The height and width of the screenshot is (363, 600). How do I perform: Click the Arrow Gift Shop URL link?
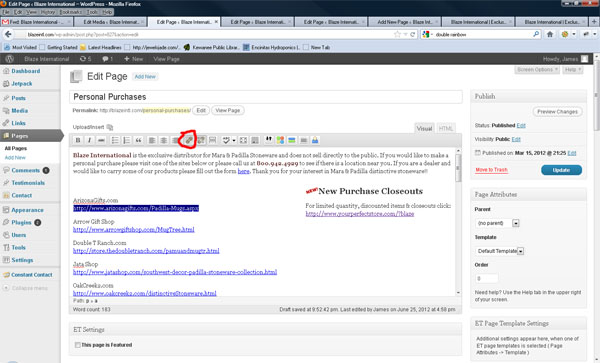pyautogui.click(x=134, y=230)
